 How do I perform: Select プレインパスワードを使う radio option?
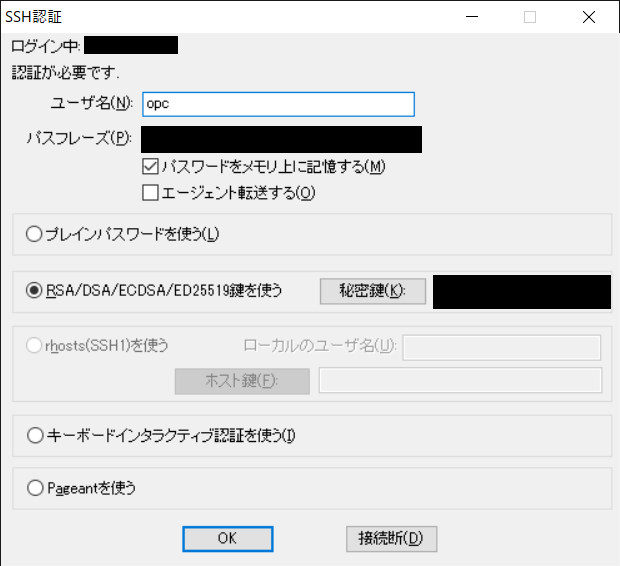tap(35, 234)
